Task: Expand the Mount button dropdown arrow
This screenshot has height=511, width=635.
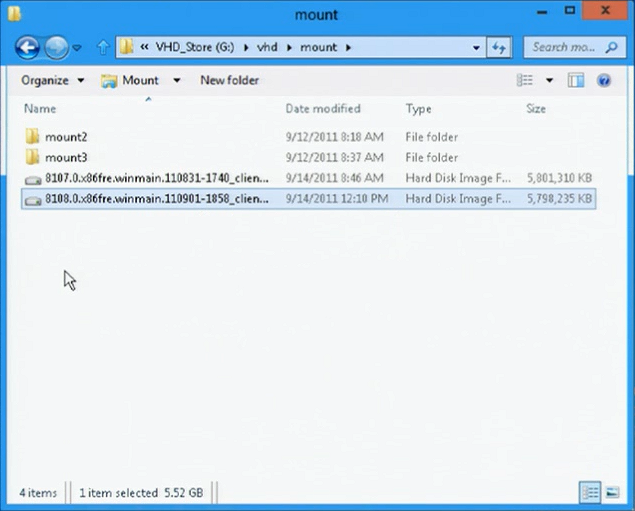Action: click(177, 80)
